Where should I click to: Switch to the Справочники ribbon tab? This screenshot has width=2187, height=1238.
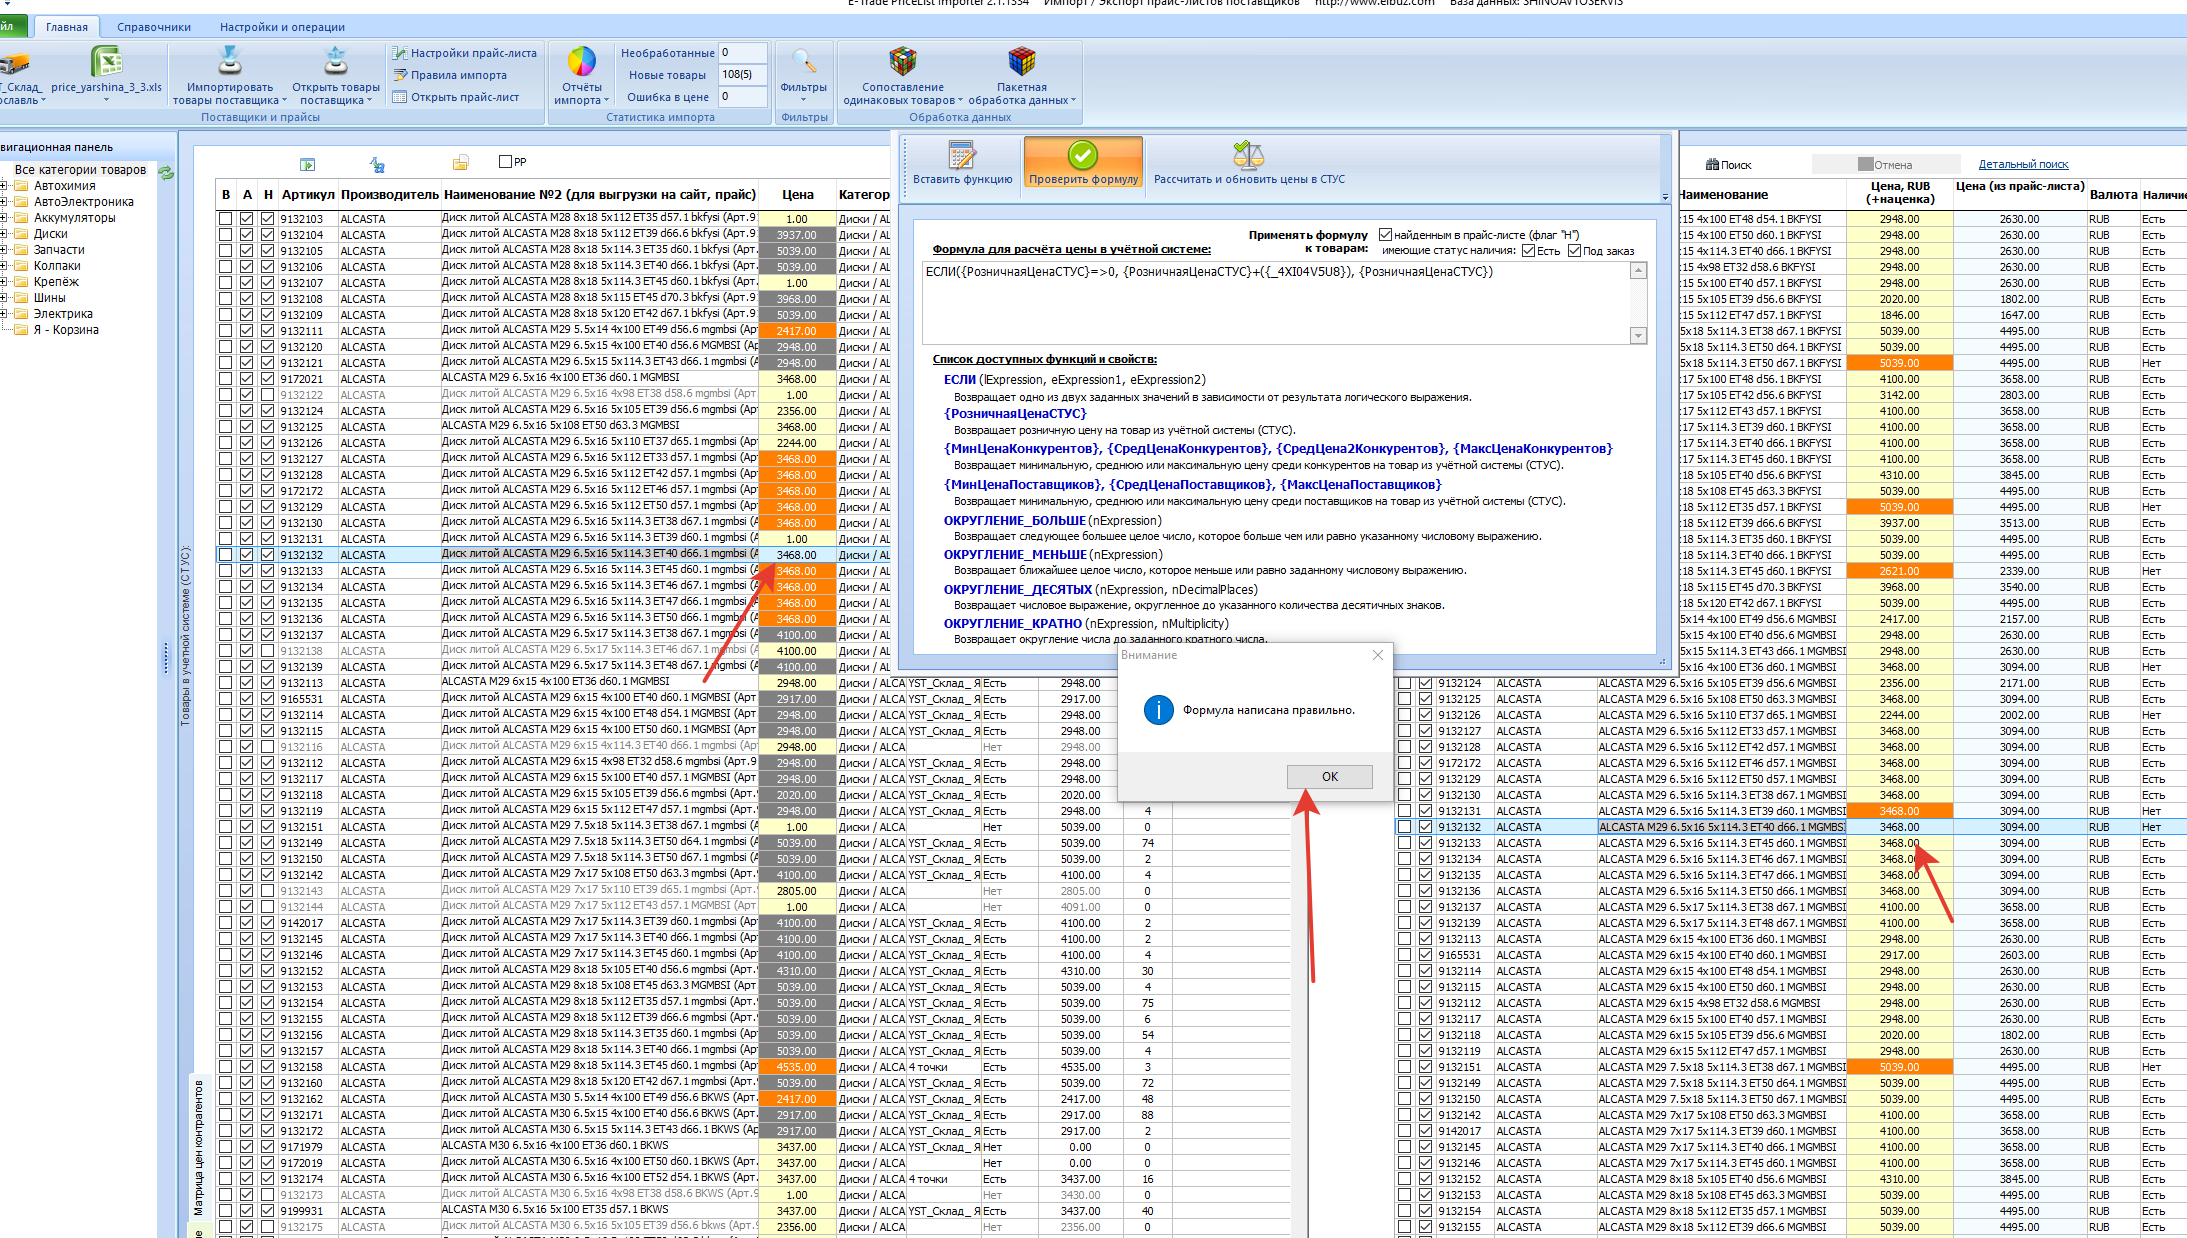154,27
